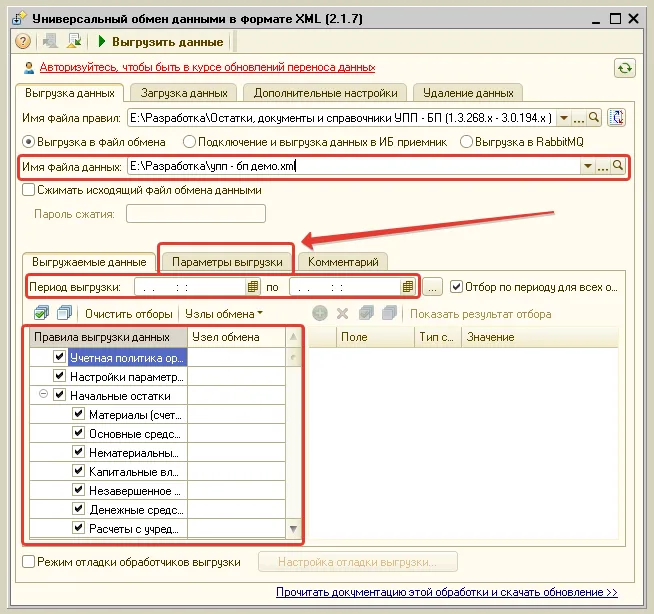The width and height of the screenshot is (654, 614).
Task: Toggle 'Режим отладки обработчиков выгрузки' checkbox
Action: (29, 562)
